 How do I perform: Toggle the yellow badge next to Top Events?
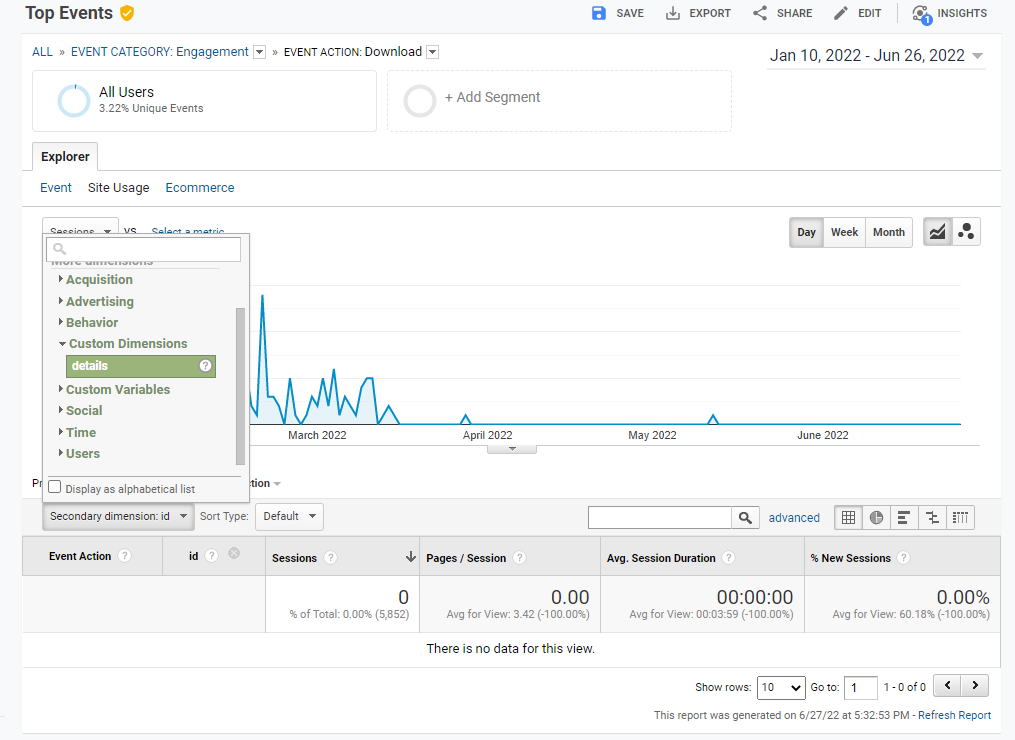[x=126, y=13]
